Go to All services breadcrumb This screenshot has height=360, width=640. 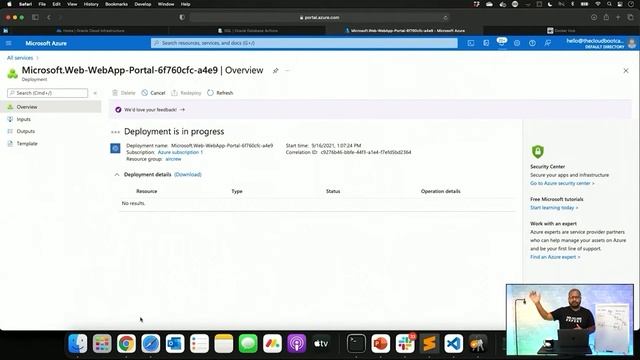point(20,58)
